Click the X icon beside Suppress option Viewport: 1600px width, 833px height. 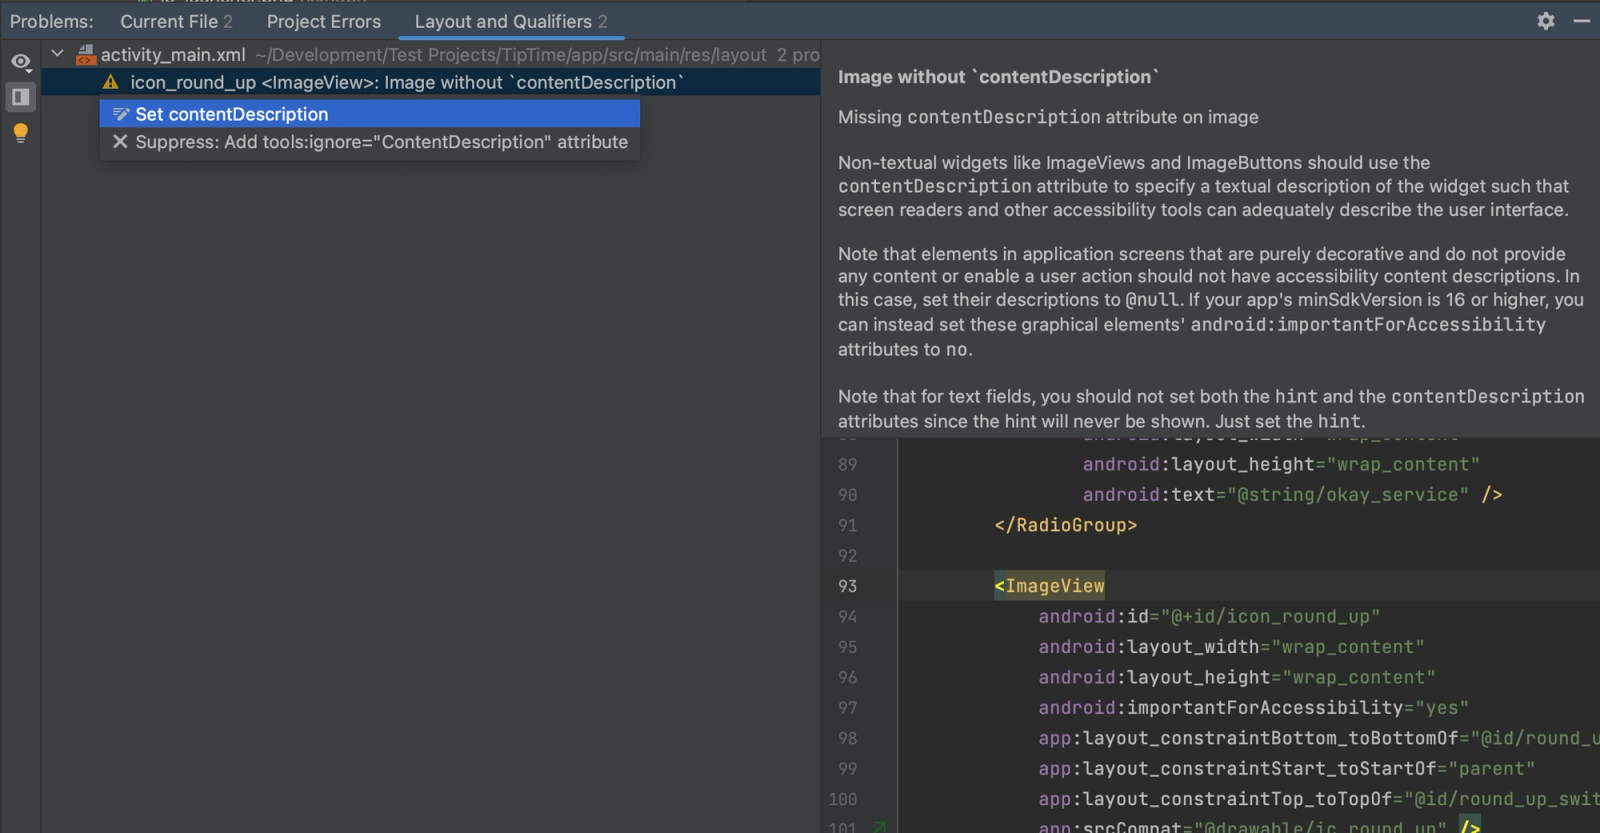[120, 142]
